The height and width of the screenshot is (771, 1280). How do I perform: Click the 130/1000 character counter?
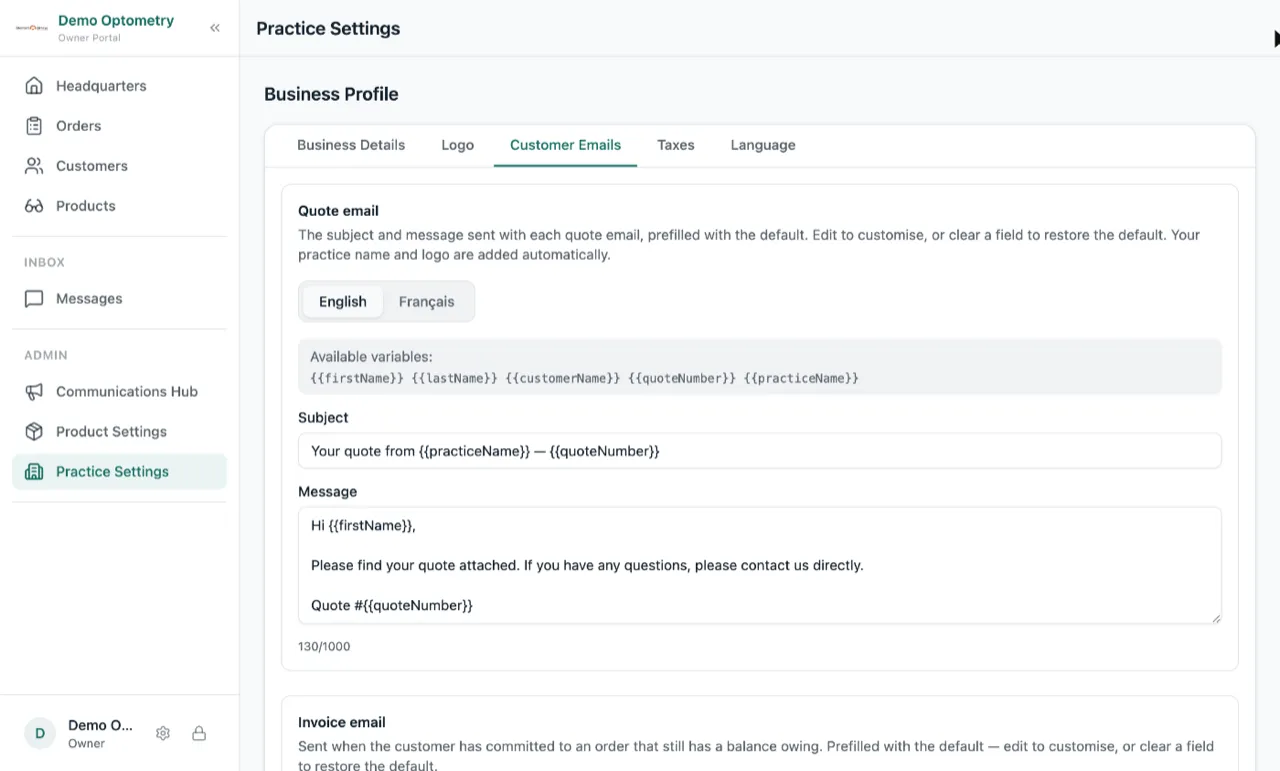pyautogui.click(x=324, y=646)
